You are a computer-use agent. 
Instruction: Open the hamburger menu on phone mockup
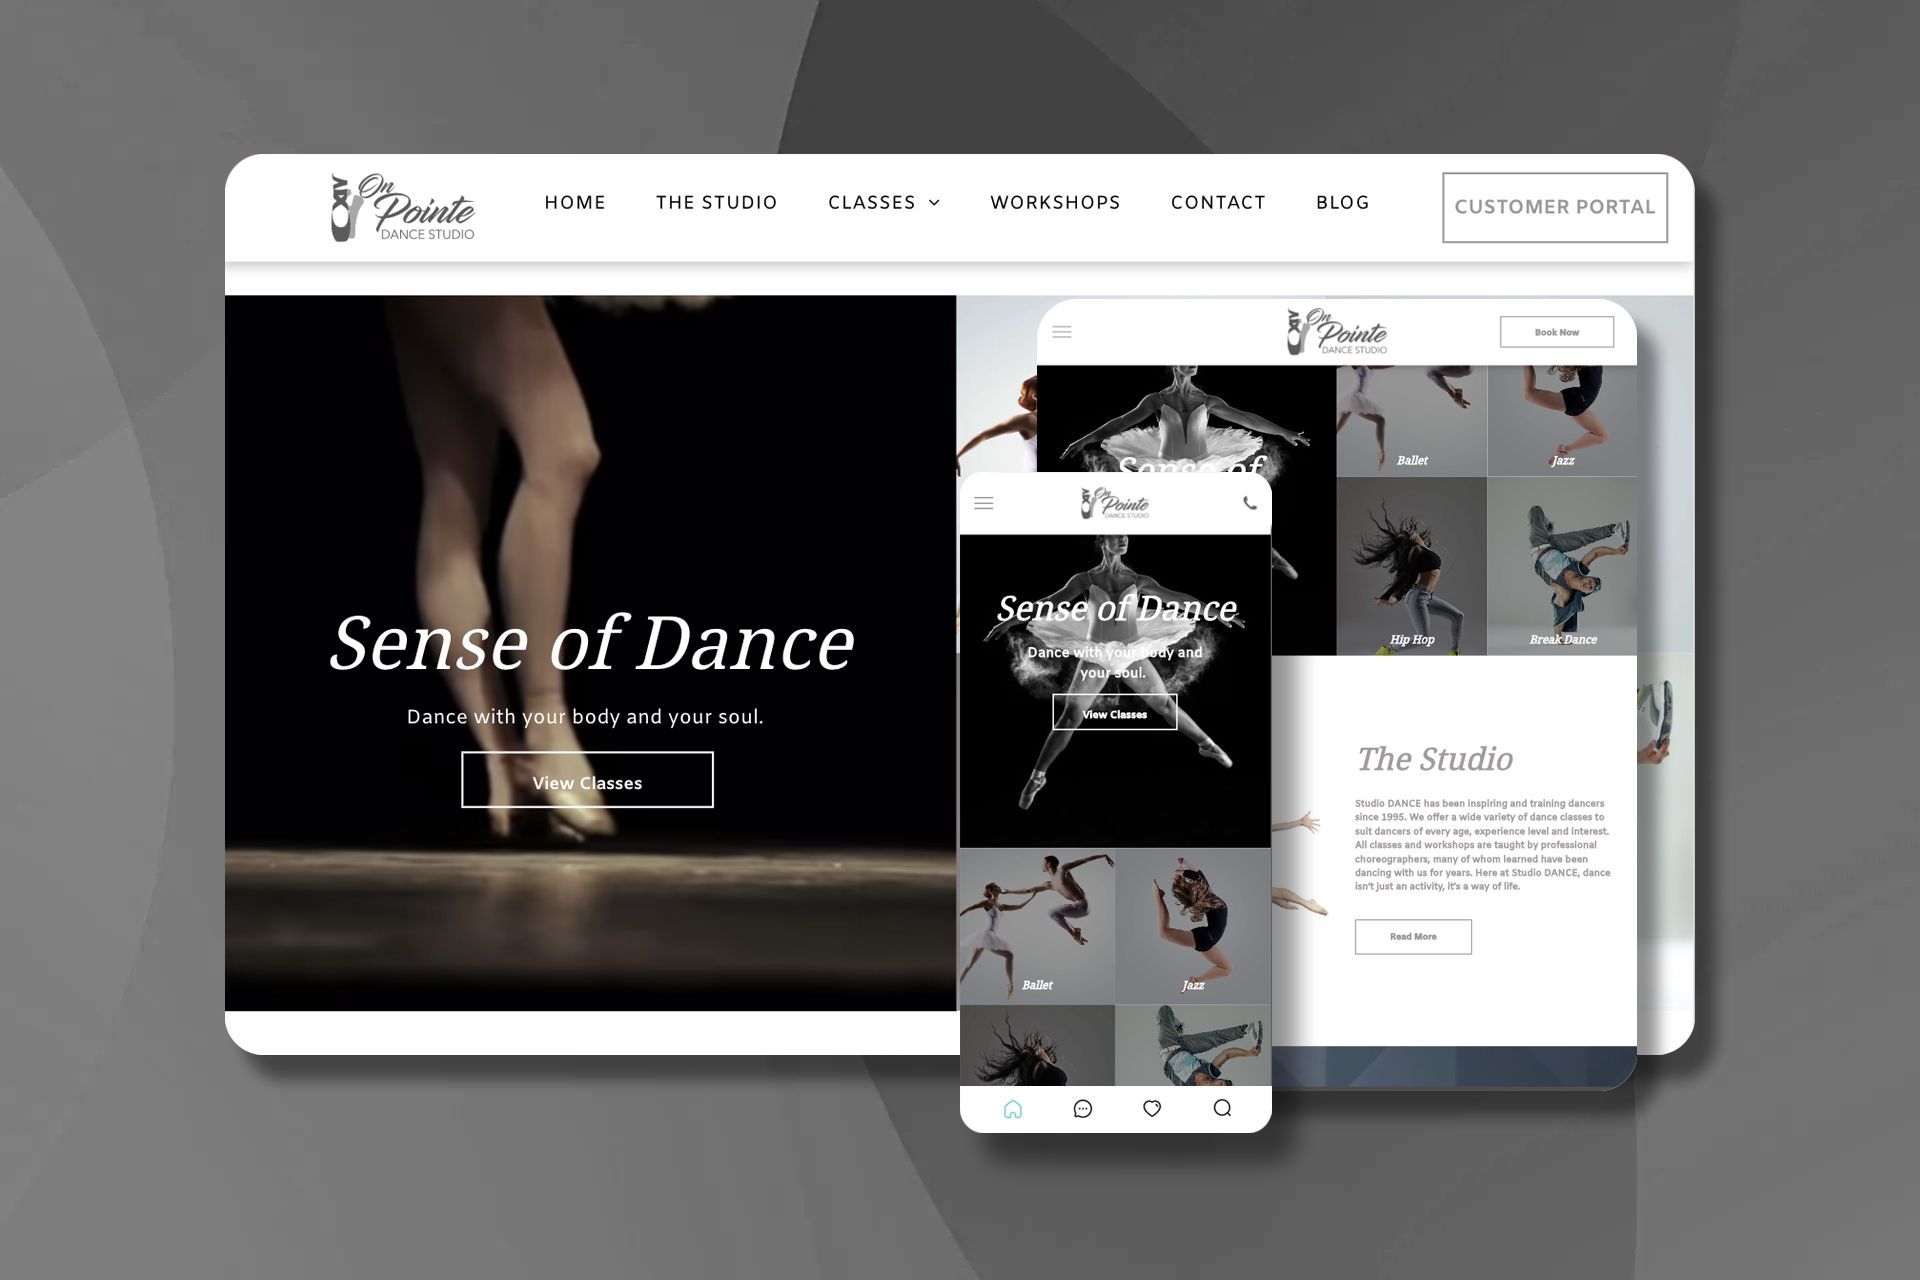(983, 503)
